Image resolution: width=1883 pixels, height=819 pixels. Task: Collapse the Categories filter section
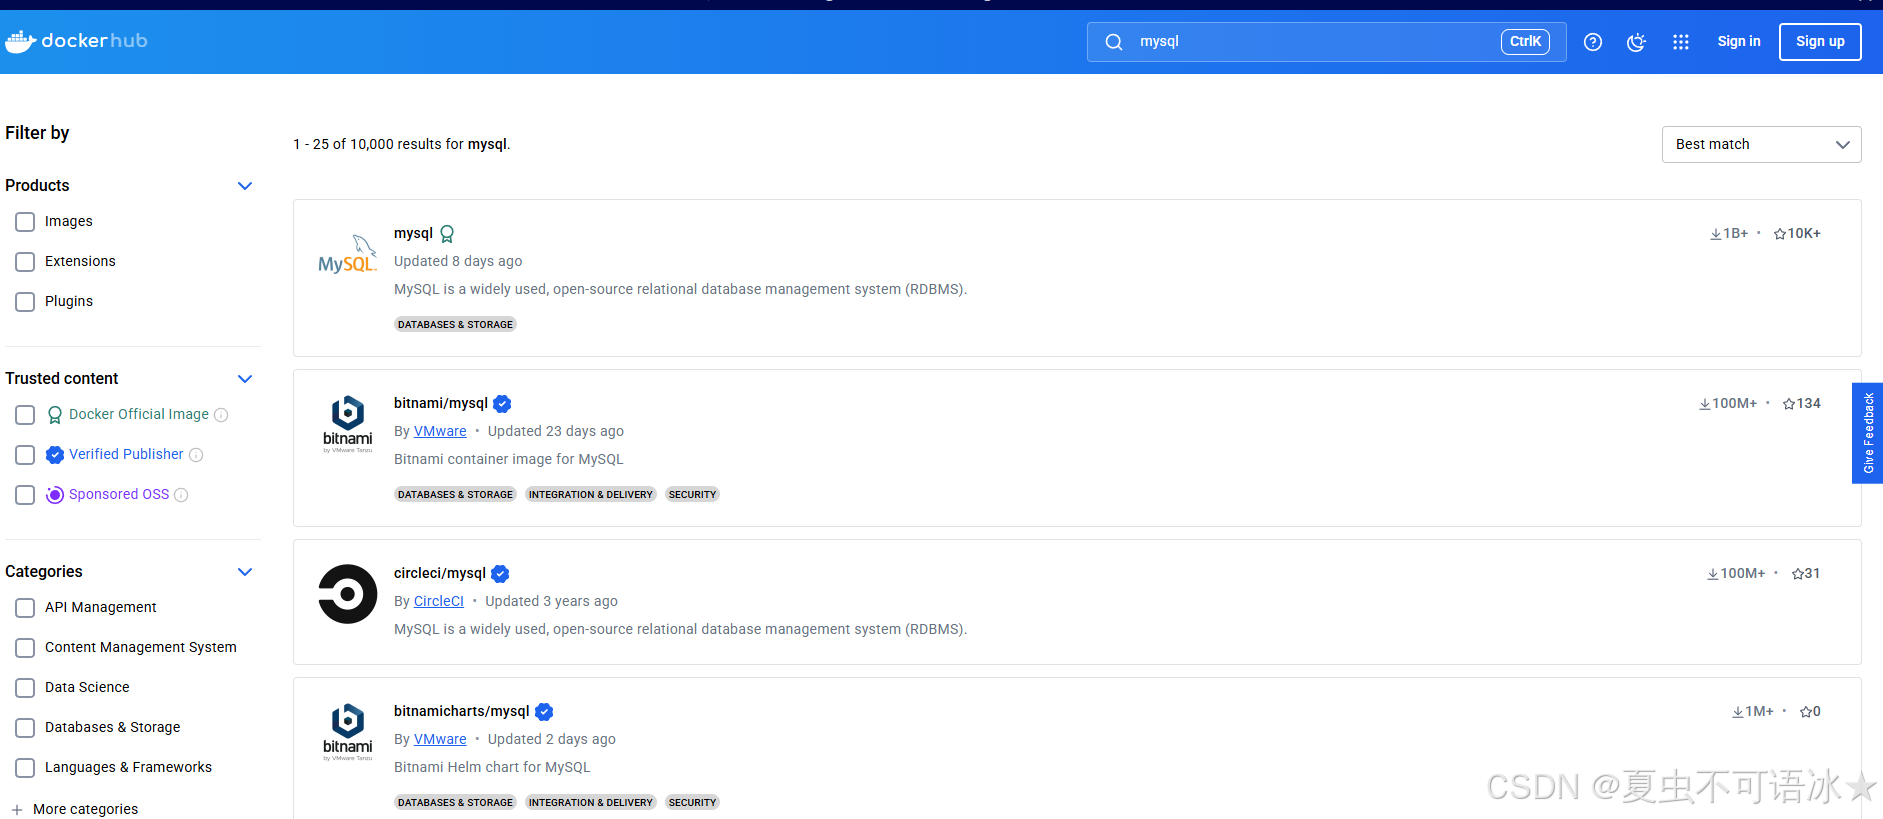[x=245, y=572]
